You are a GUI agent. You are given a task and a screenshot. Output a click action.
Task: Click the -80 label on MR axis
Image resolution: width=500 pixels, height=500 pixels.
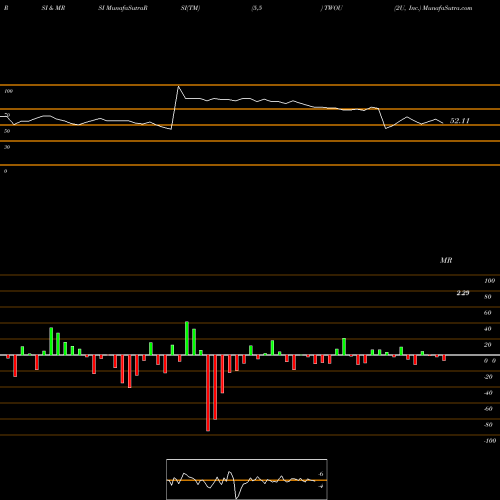tap(488, 425)
